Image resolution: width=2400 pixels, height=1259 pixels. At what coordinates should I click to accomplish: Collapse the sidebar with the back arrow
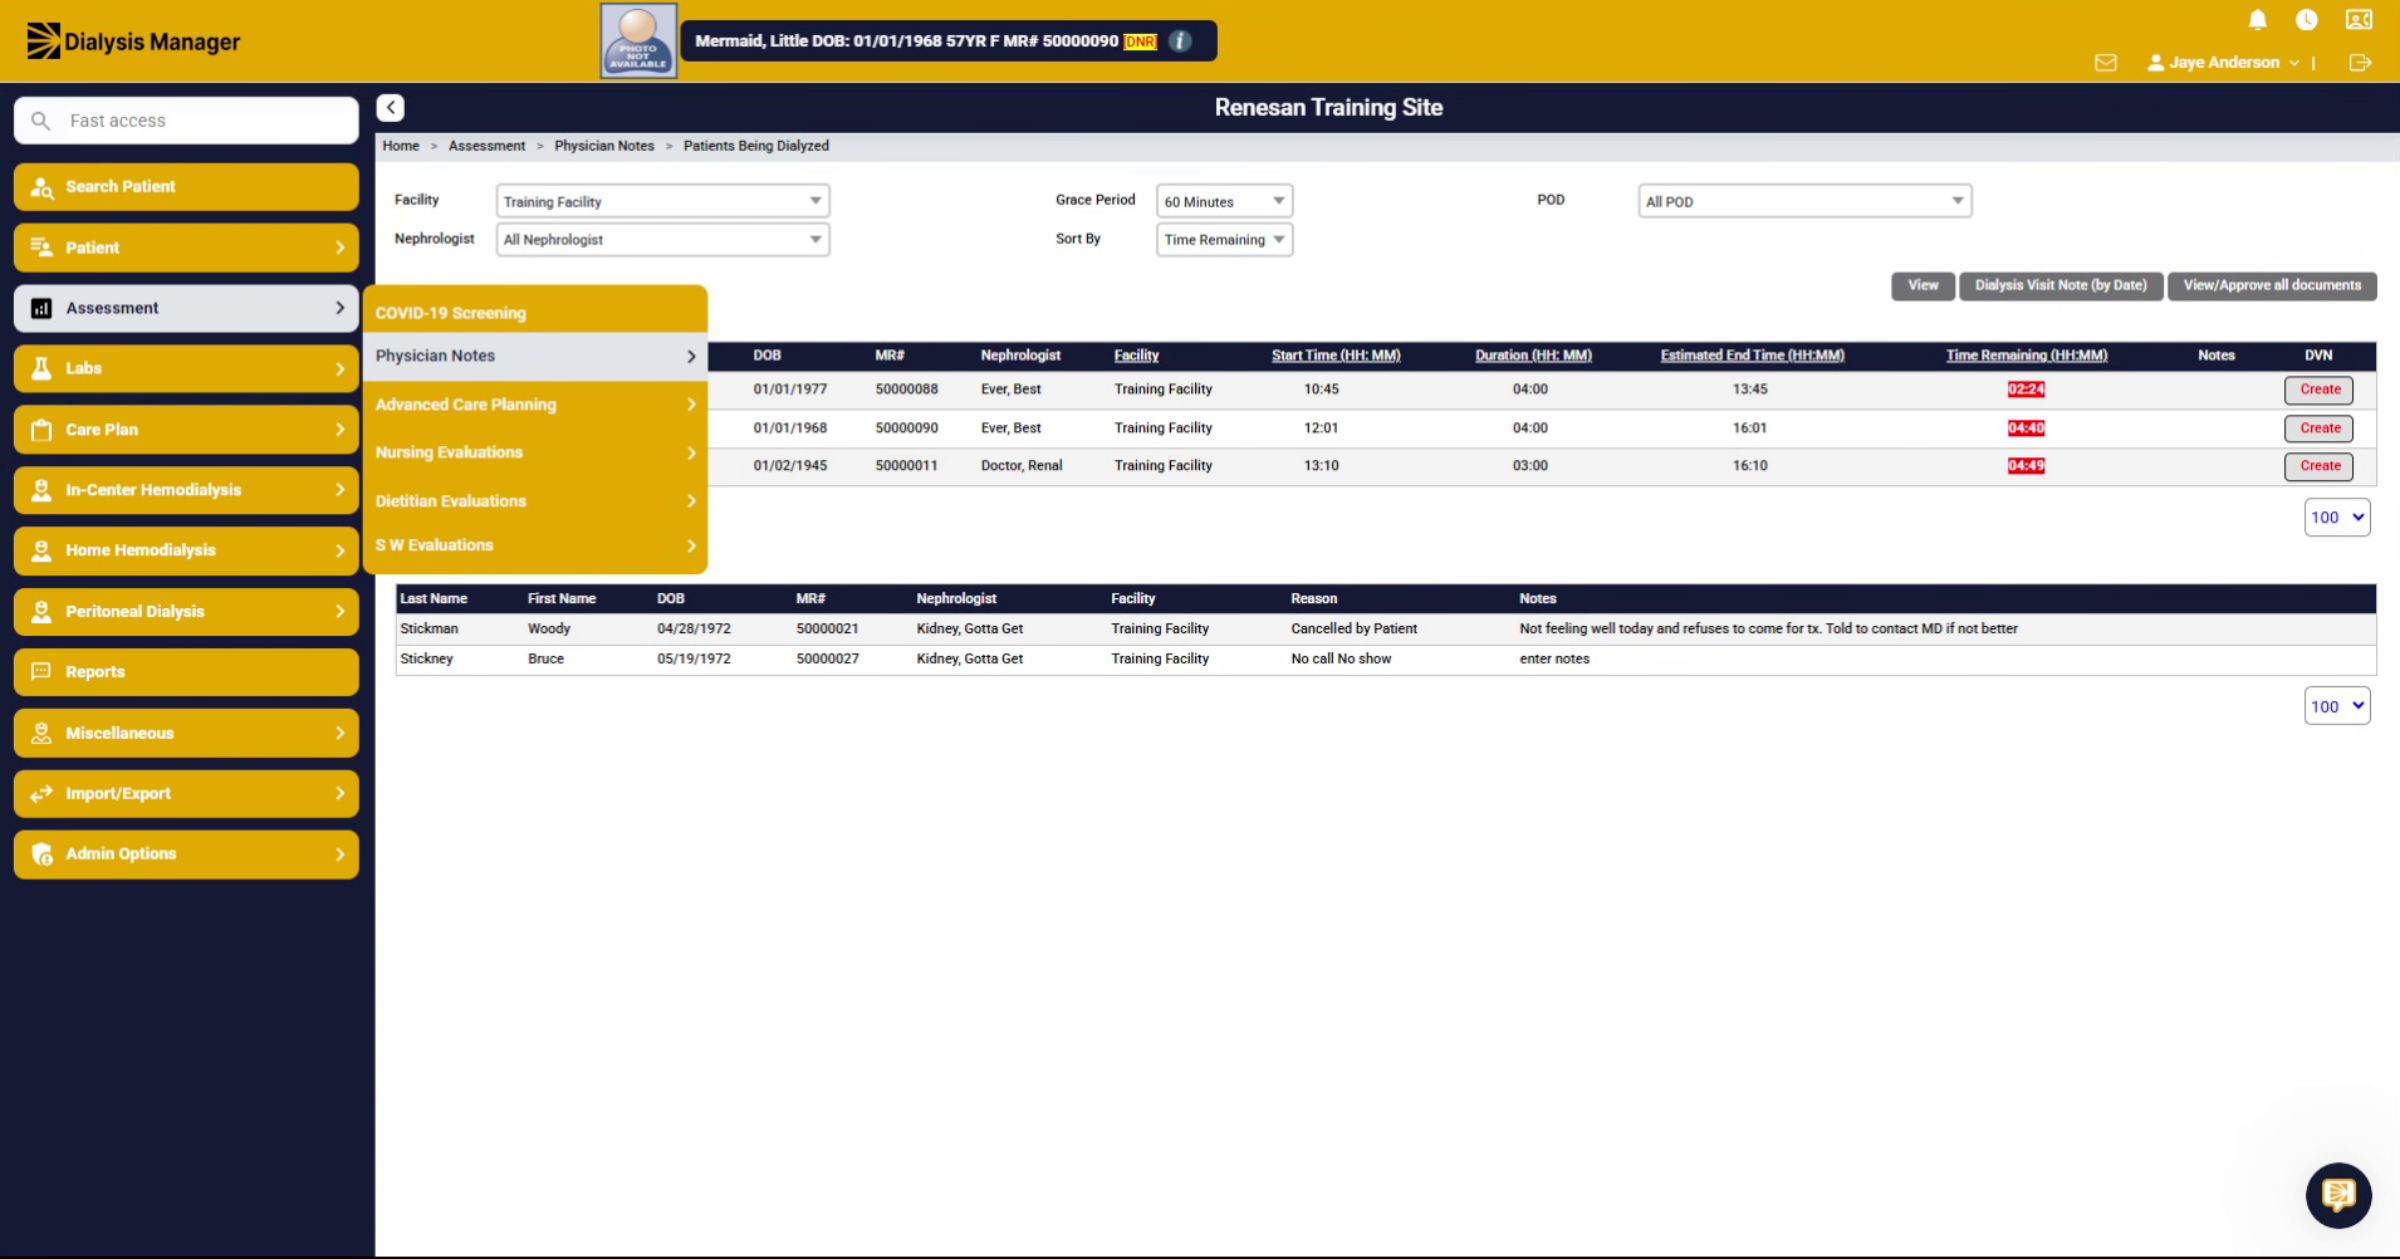pyautogui.click(x=390, y=107)
